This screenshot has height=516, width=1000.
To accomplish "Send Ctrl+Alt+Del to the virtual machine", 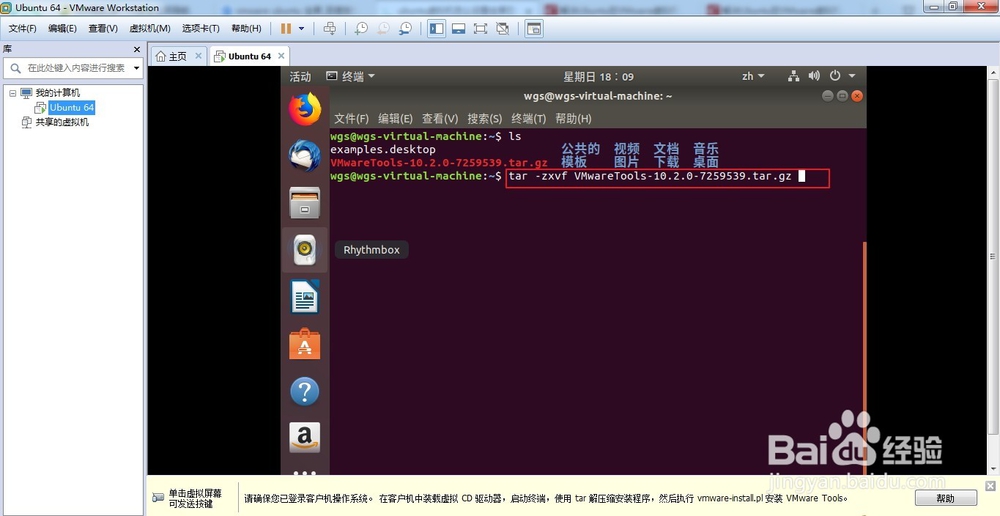I will point(330,29).
